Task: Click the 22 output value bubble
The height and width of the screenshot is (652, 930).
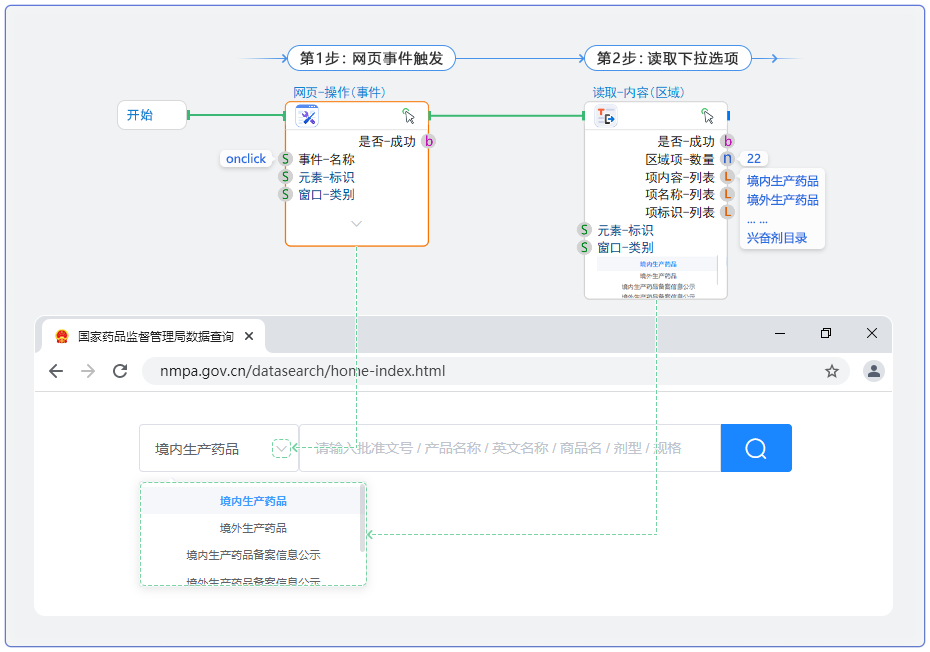Action: pos(753,158)
